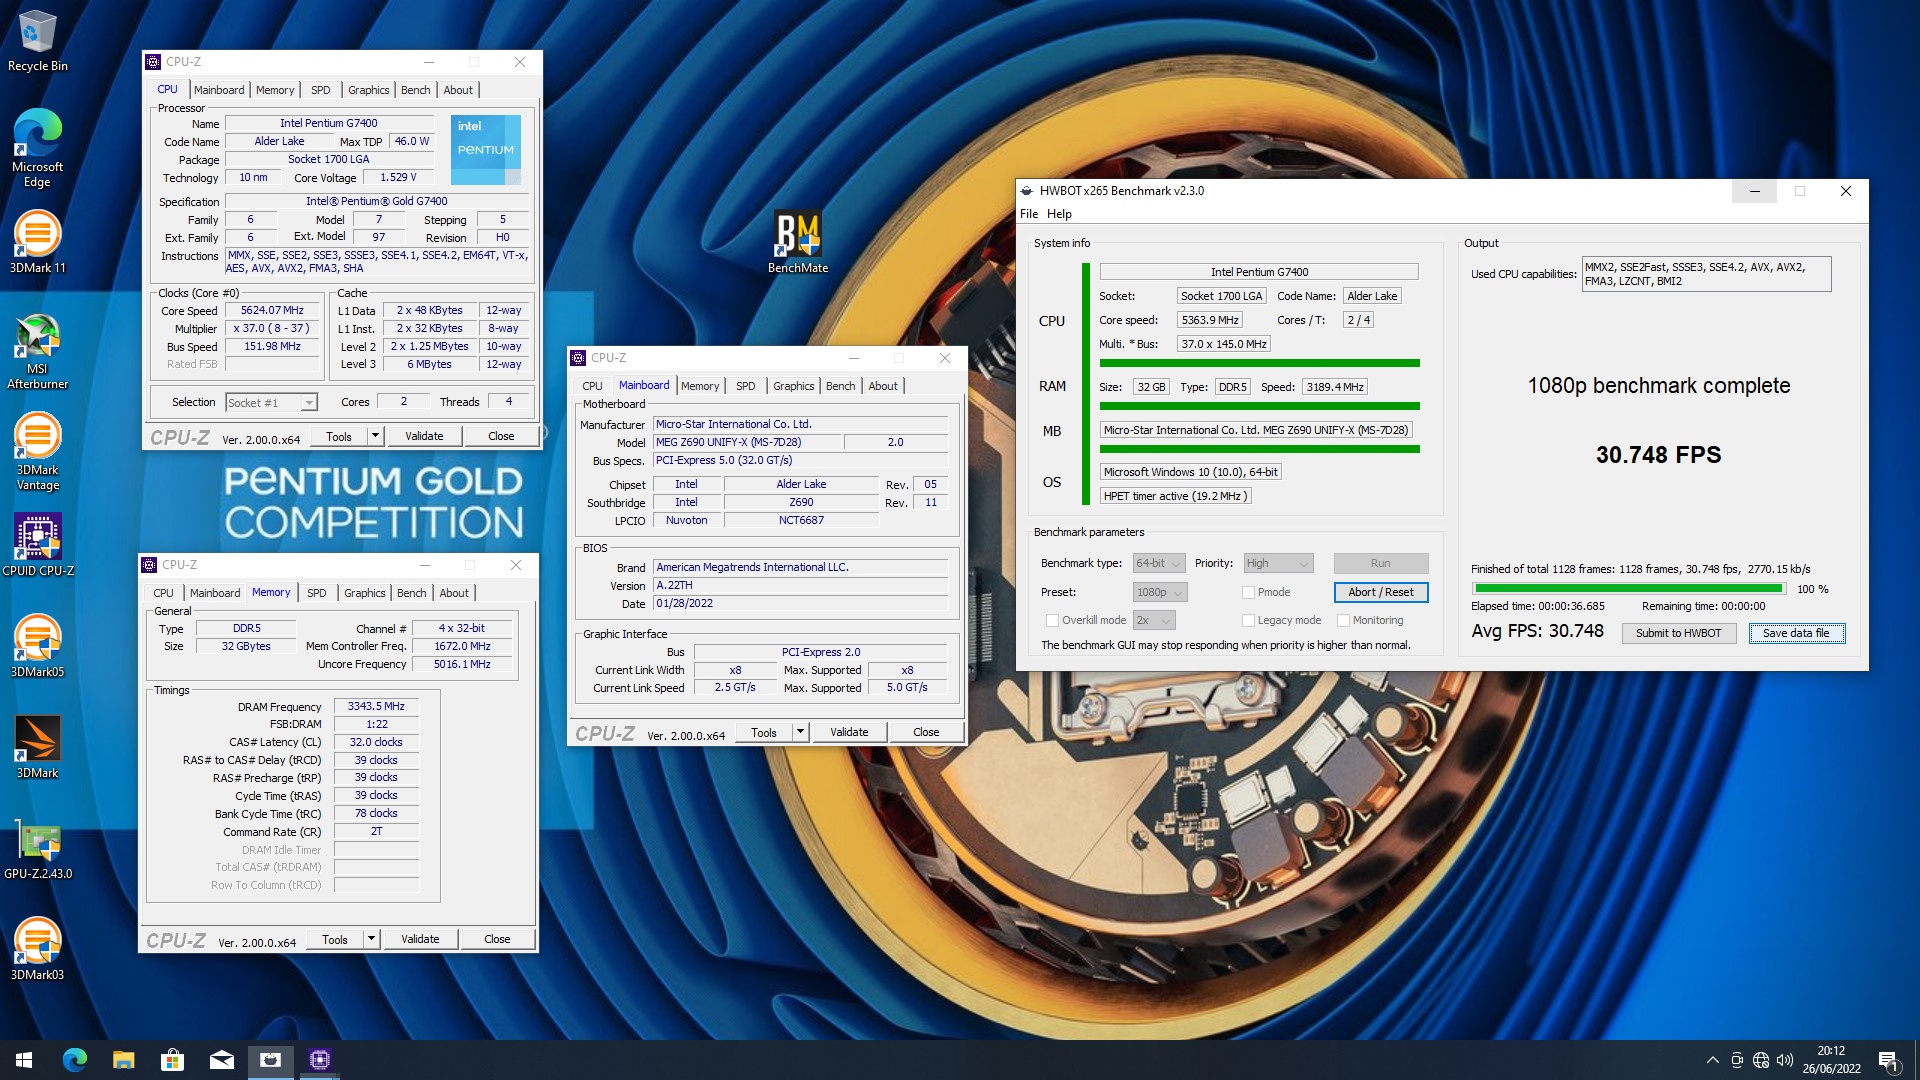Image resolution: width=1920 pixels, height=1080 pixels.
Task: Open the CPUID CPU-Z desktop icon
Action: 37,545
